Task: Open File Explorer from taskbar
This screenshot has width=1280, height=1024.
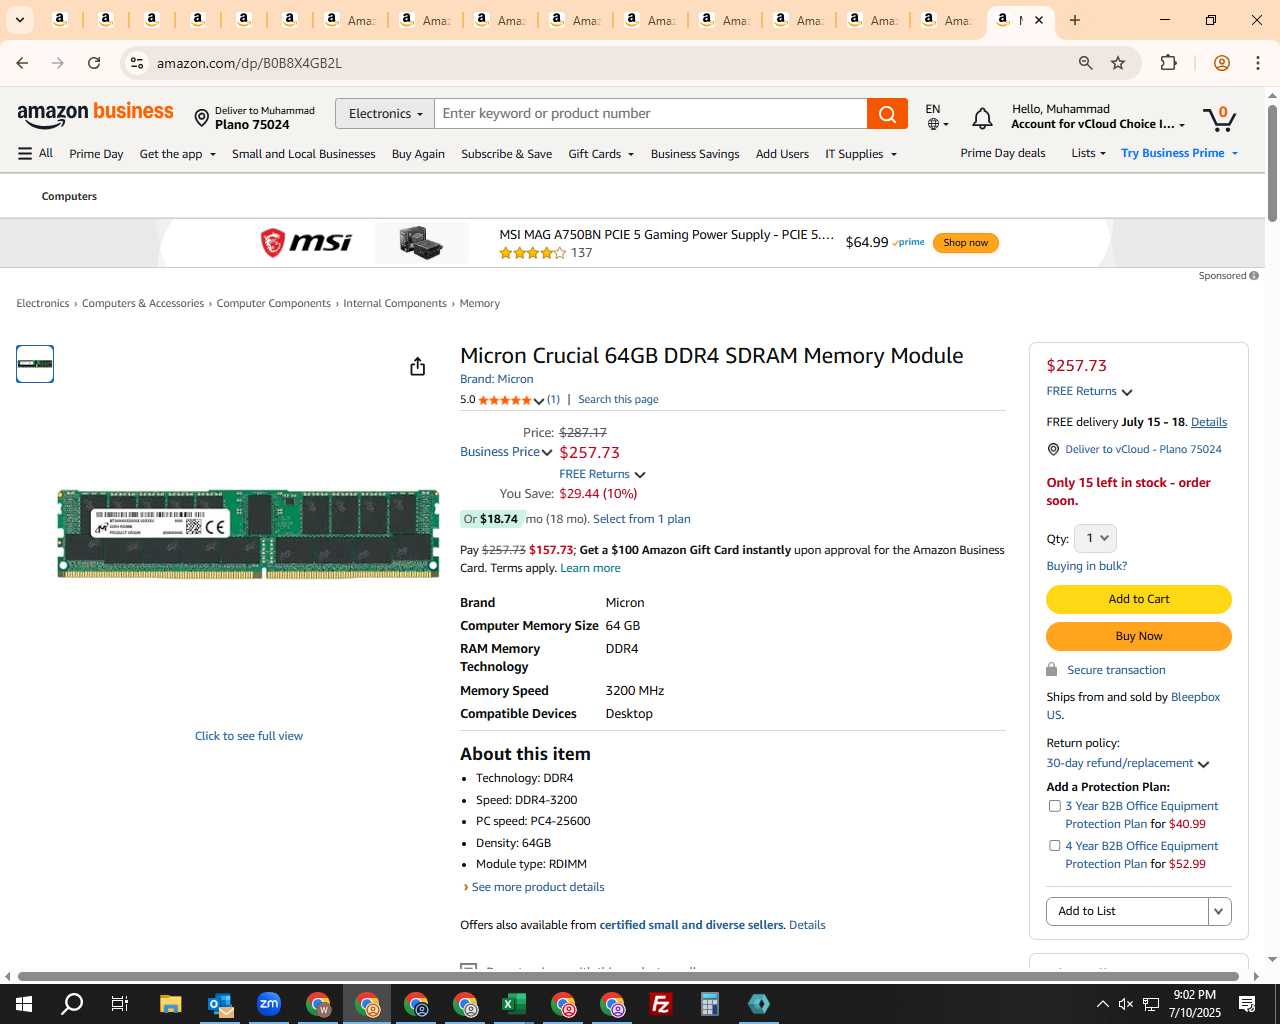Action: 170,1004
